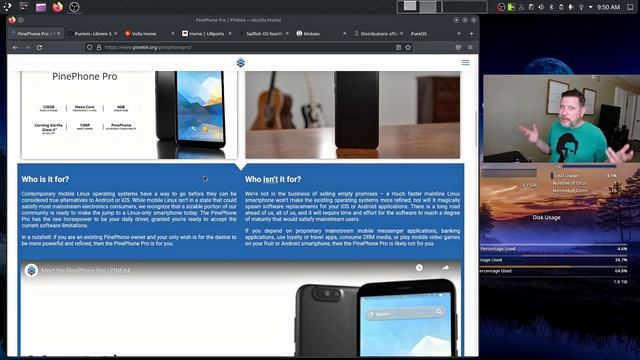Click Watch later clock on video
The height and width of the screenshot is (360, 640).
(x=419, y=268)
